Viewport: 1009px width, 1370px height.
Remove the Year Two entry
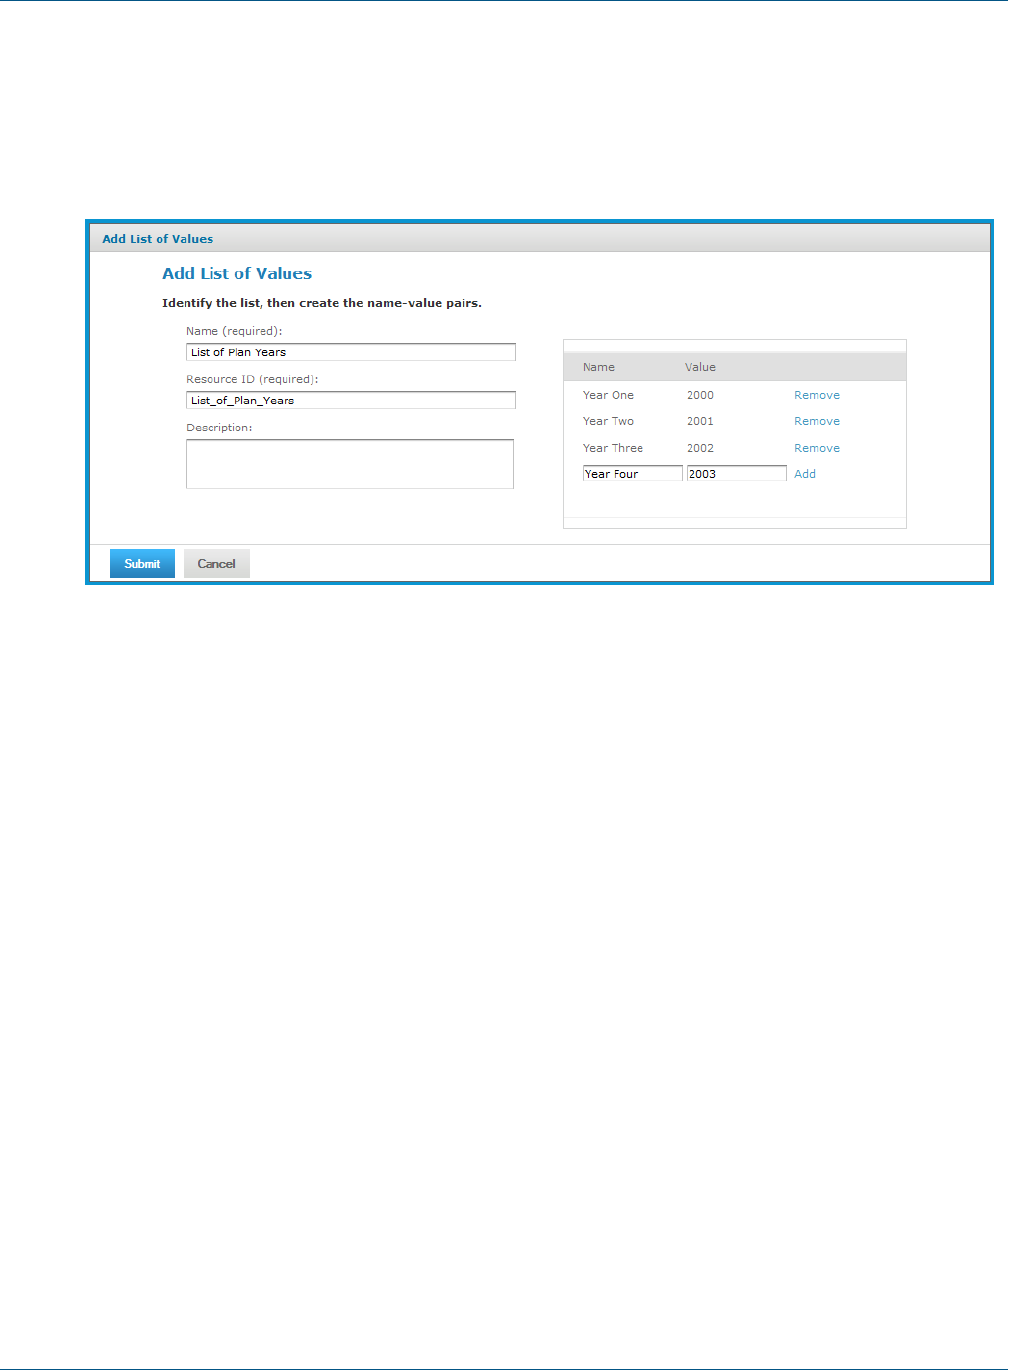tap(817, 421)
